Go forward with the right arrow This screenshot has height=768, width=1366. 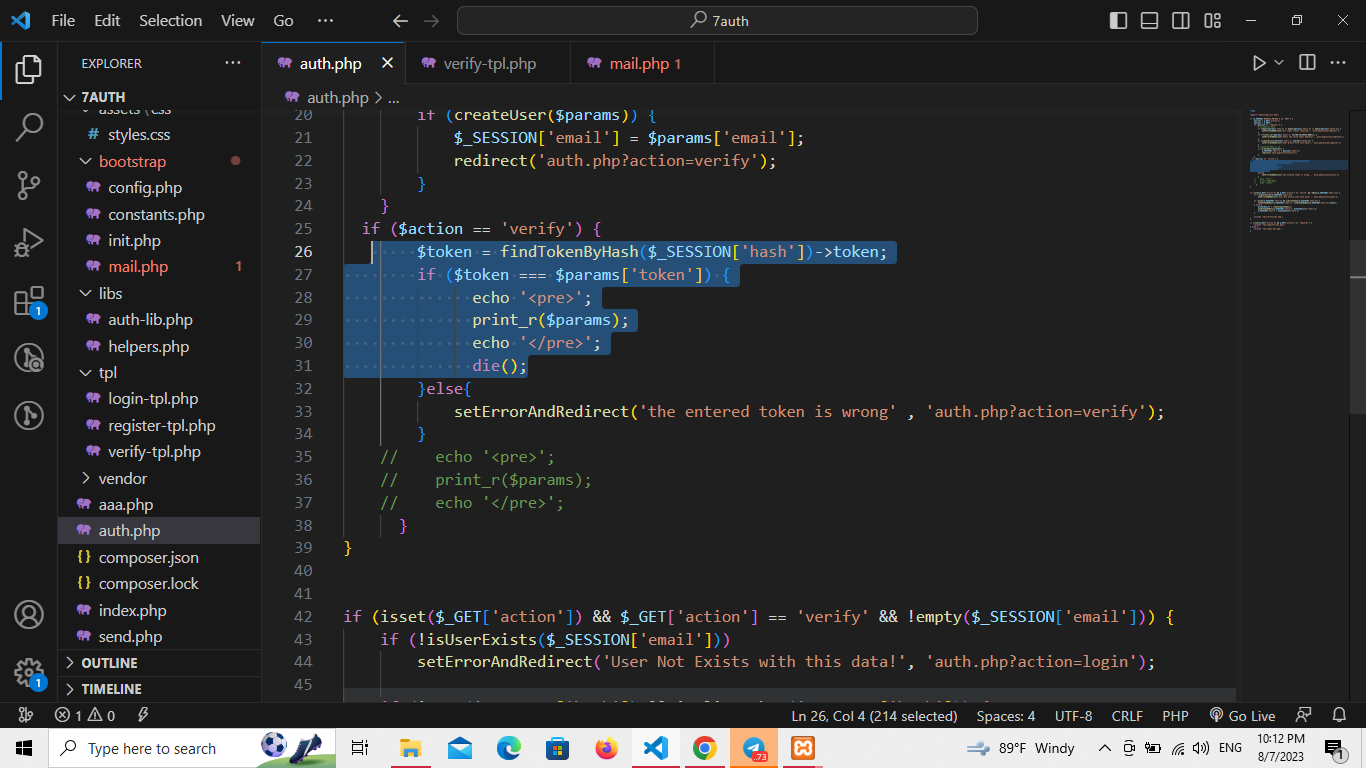pyautogui.click(x=431, y=20)
